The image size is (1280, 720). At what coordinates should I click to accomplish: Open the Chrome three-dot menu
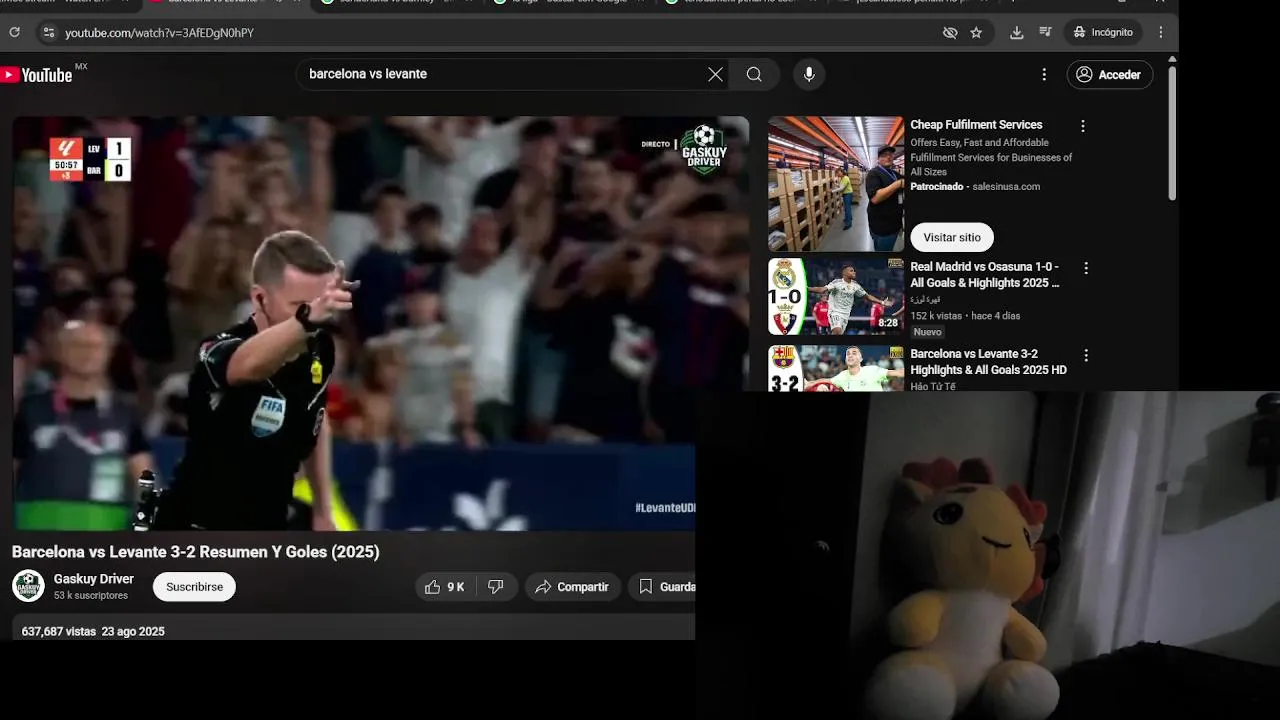1161,32
